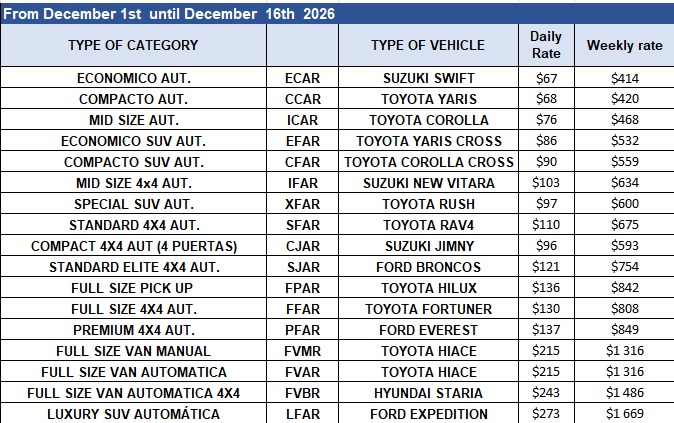
Task: Click the TOYOTA RAV4 vehicle cell
Action: tap(428, 225)
